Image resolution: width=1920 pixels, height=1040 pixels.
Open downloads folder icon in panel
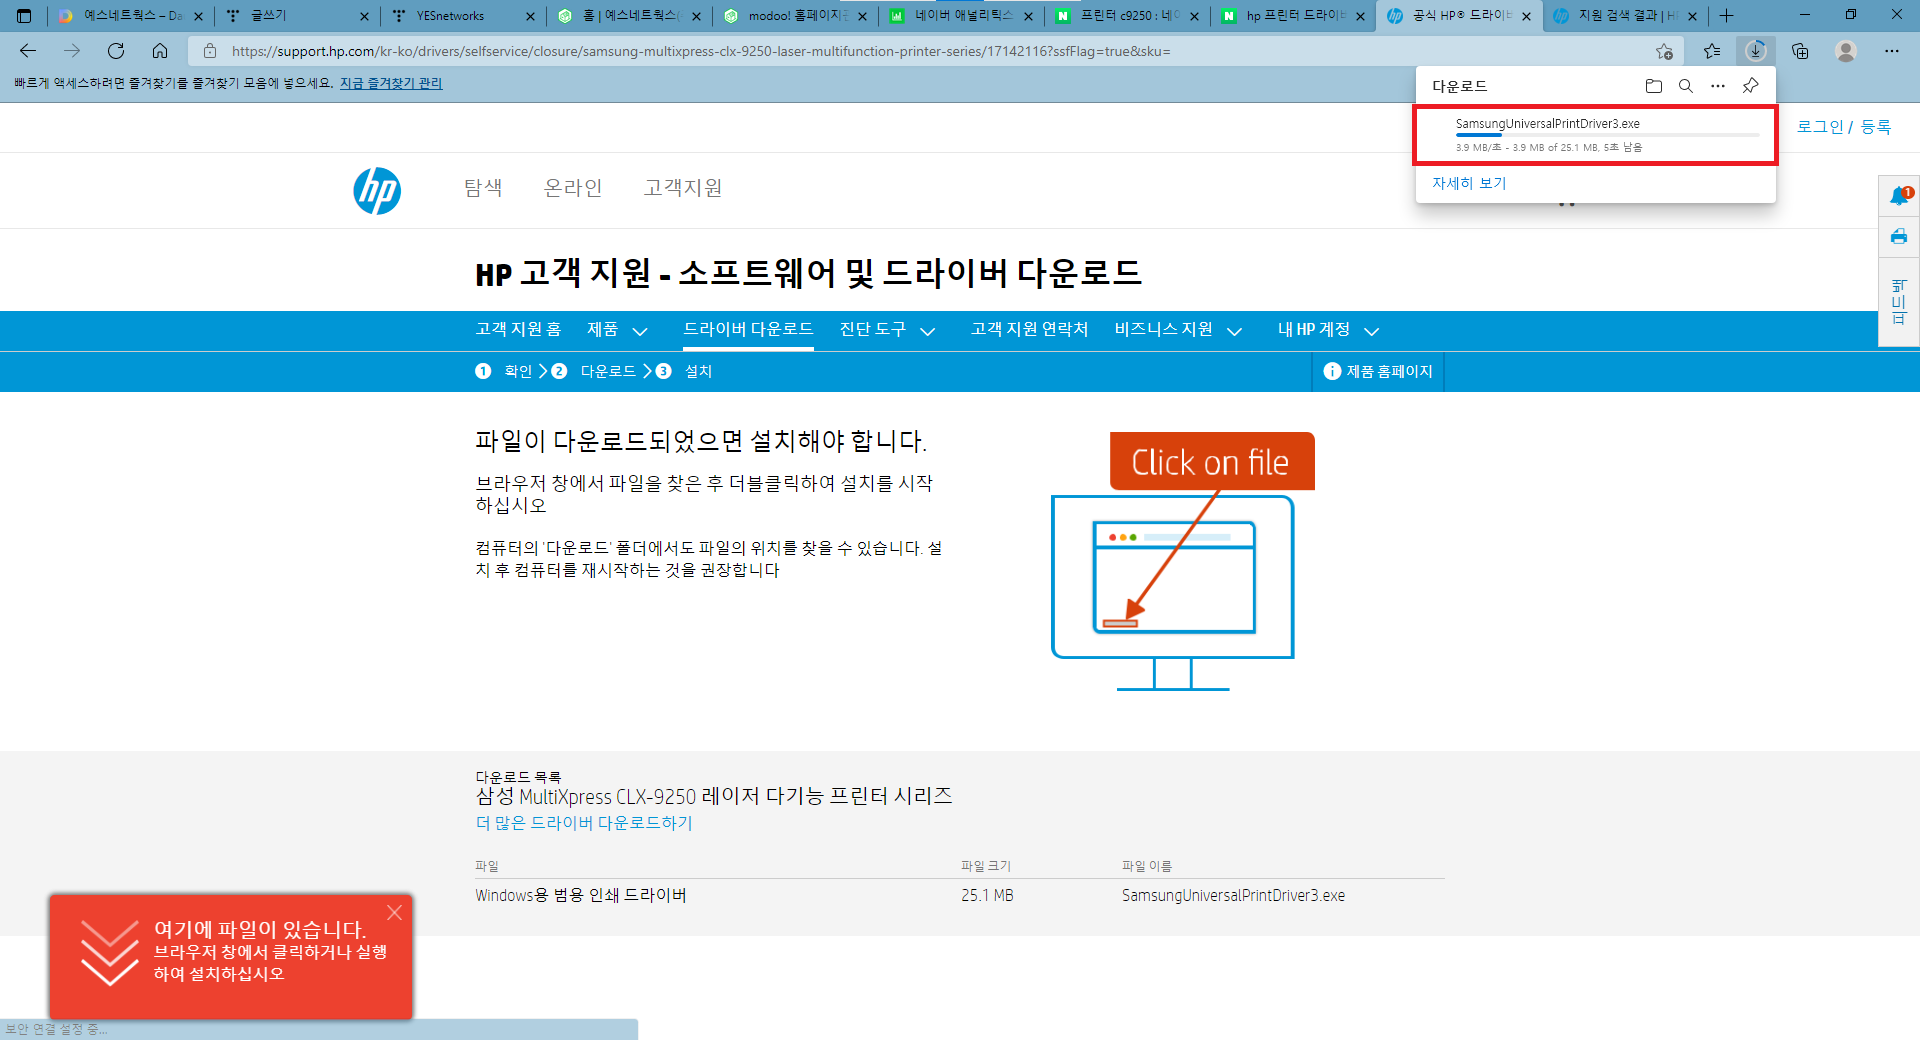click(1654, 86)
